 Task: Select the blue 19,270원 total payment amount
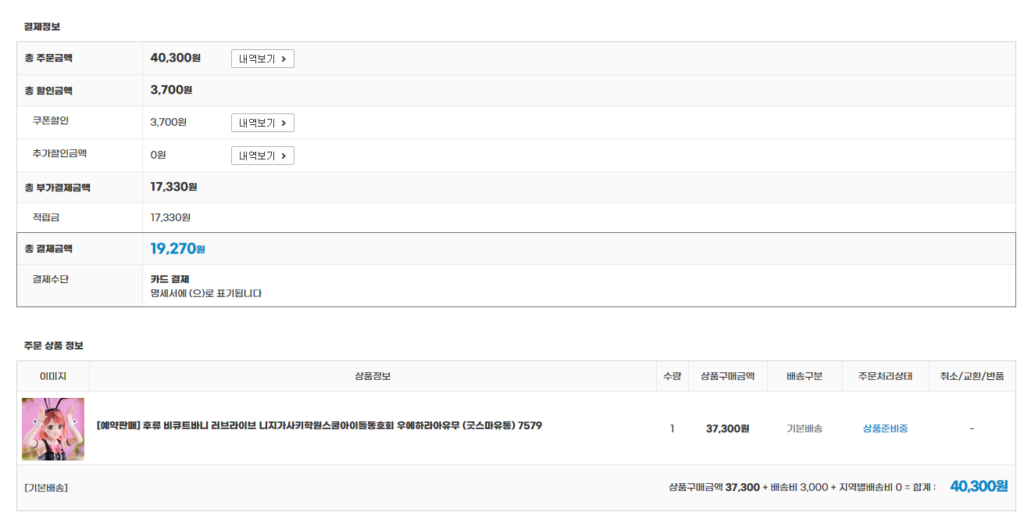(x=177, y=249)
